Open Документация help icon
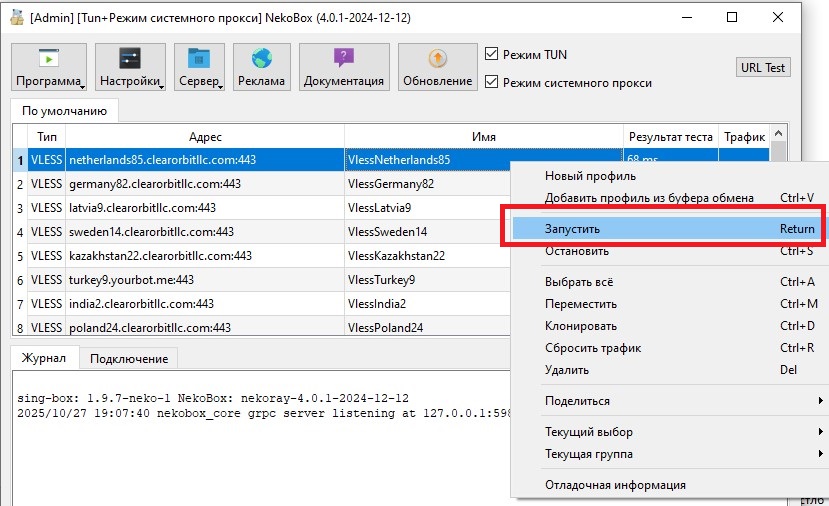 point(343,59)
